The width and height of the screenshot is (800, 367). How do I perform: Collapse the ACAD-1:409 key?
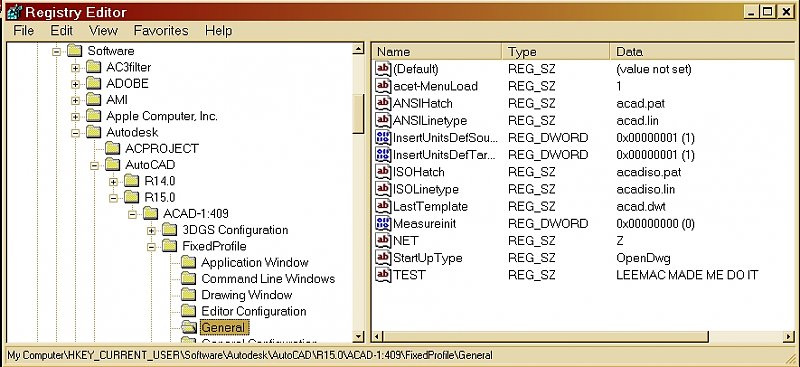tap(132, 214)
